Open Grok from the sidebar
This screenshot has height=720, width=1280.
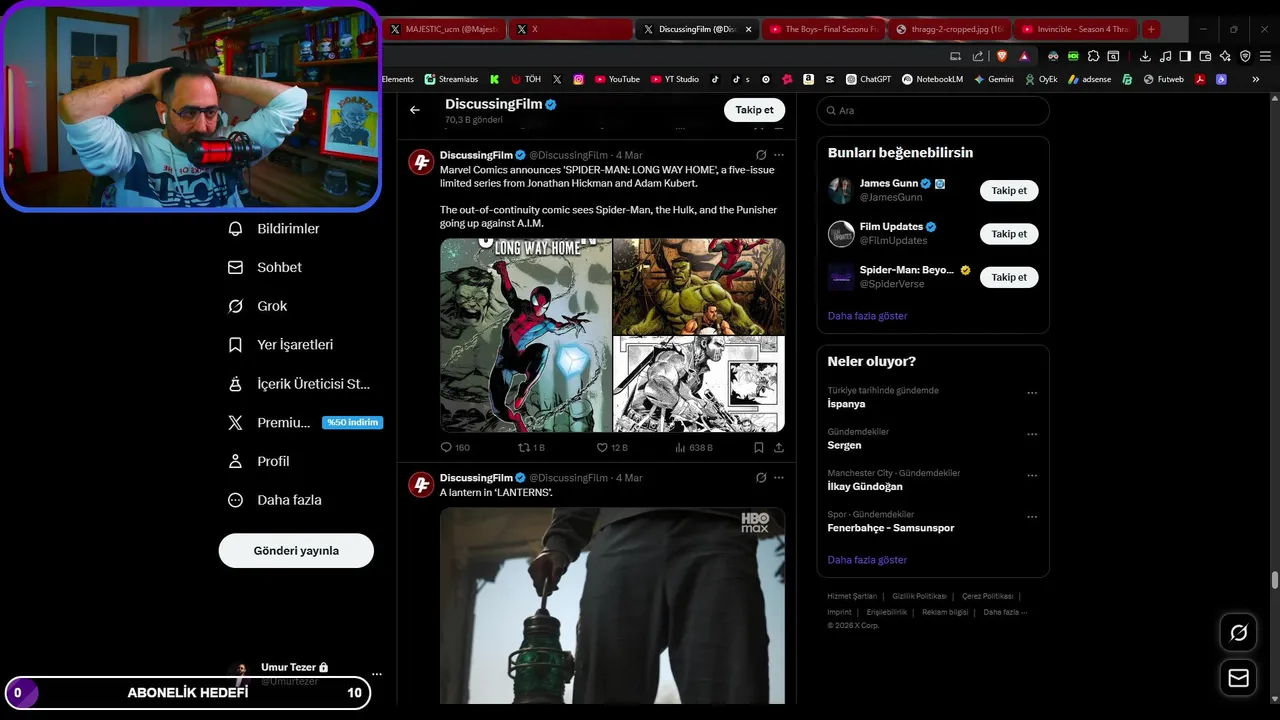pos(258,306)
